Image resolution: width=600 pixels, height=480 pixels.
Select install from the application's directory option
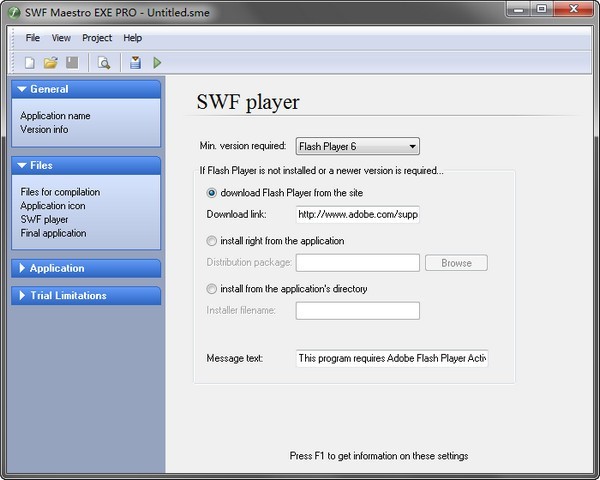(x=211, y=289)
